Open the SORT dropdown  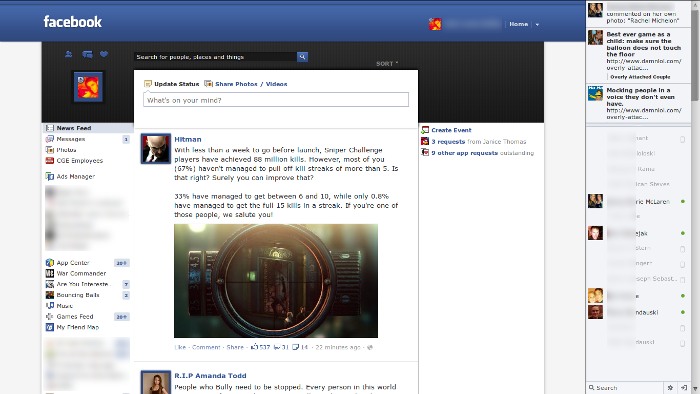click(387, 64)
